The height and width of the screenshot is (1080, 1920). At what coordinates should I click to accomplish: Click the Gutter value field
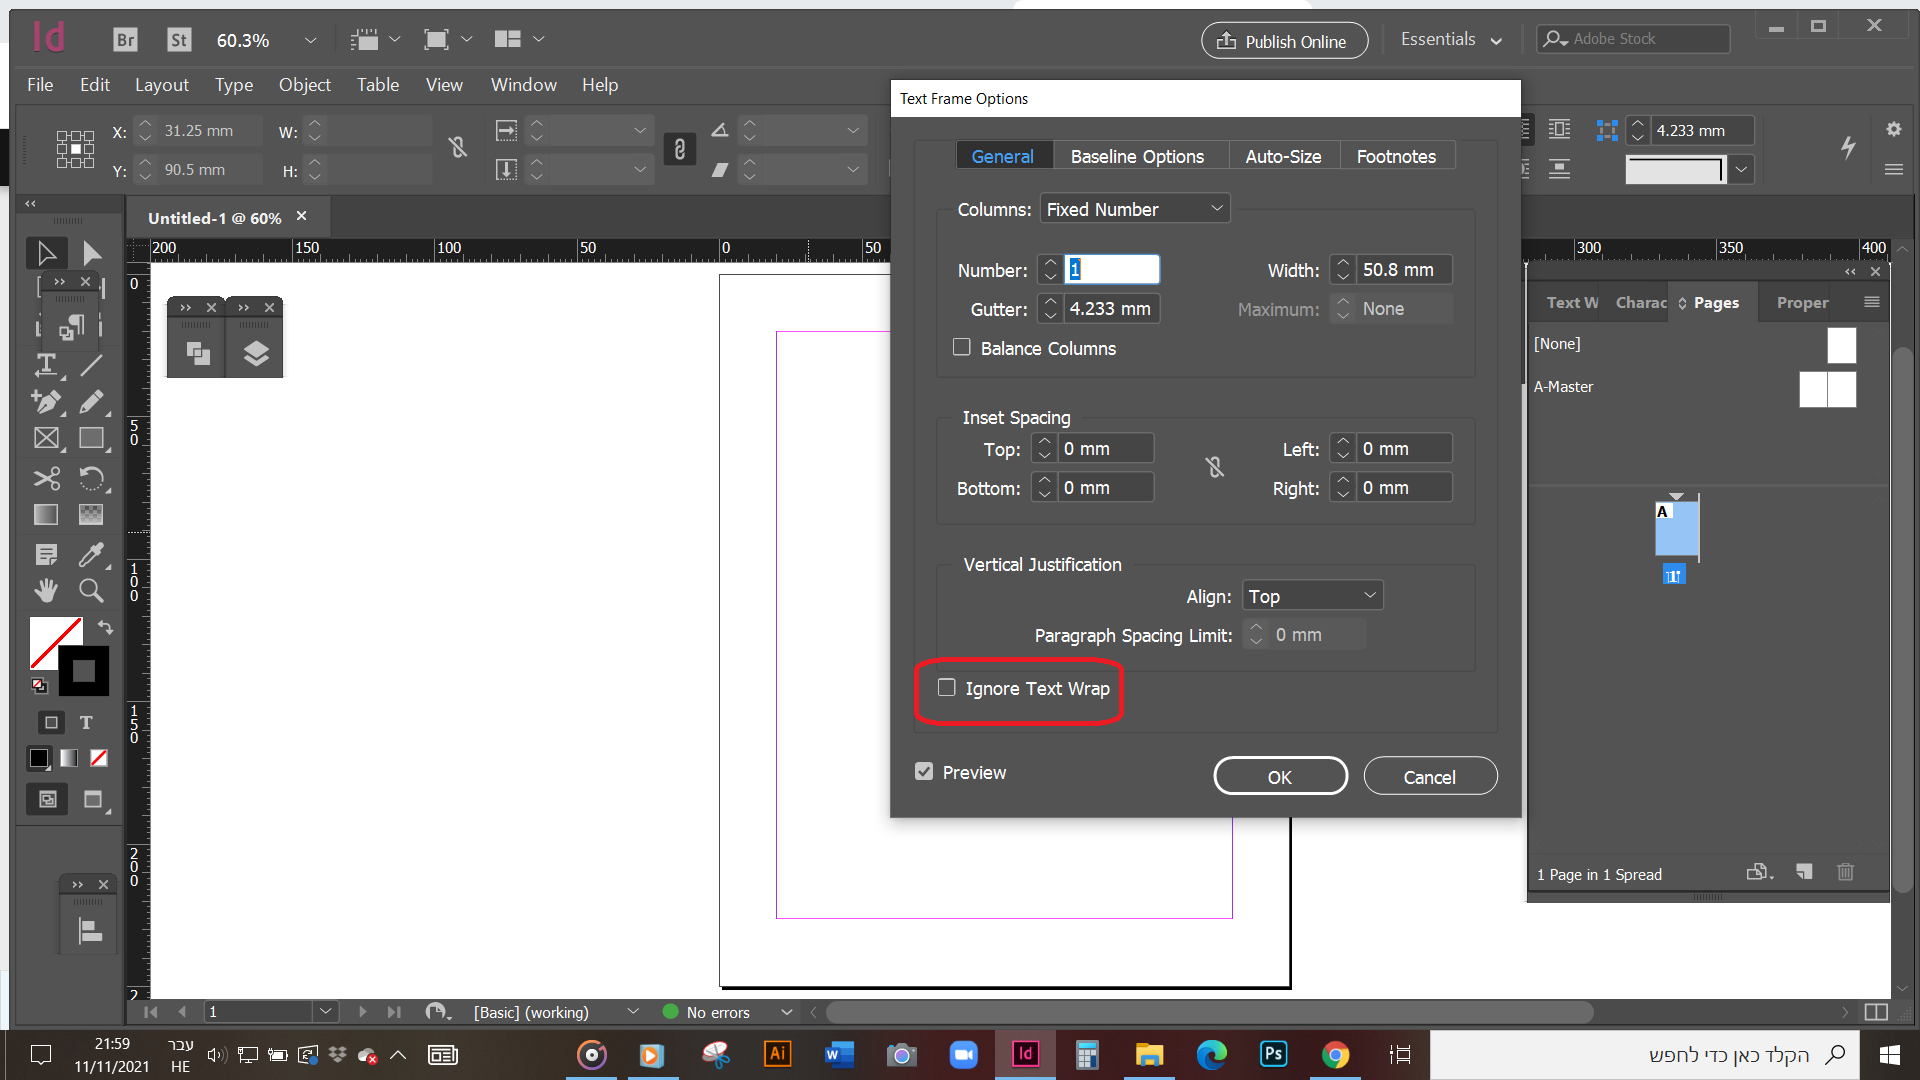pyautogui.click(x=1110, y=309)
